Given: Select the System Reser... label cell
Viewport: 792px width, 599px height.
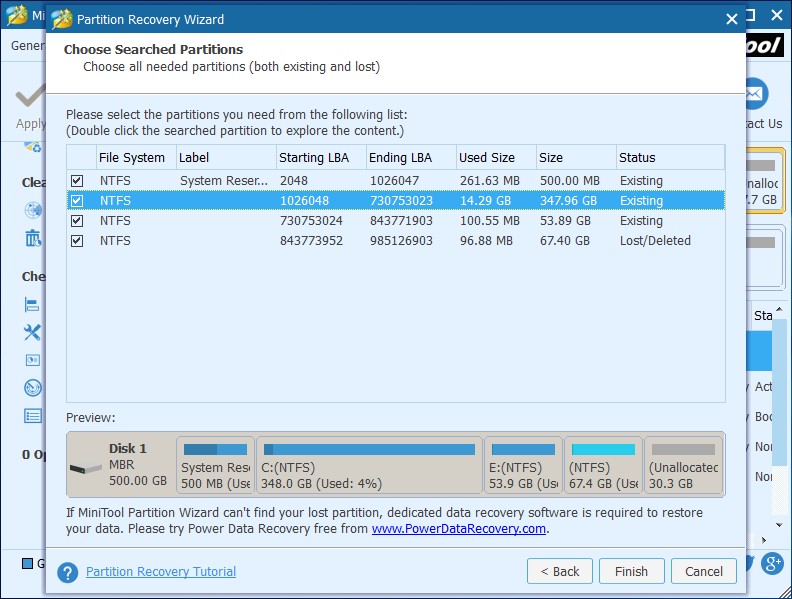Looking at the screenshot, I should pos(224,181).
